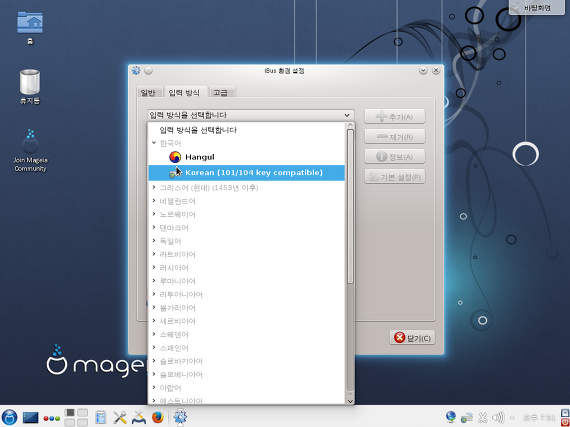
Task: Select the Hangul input method
Action: point(246,157)
